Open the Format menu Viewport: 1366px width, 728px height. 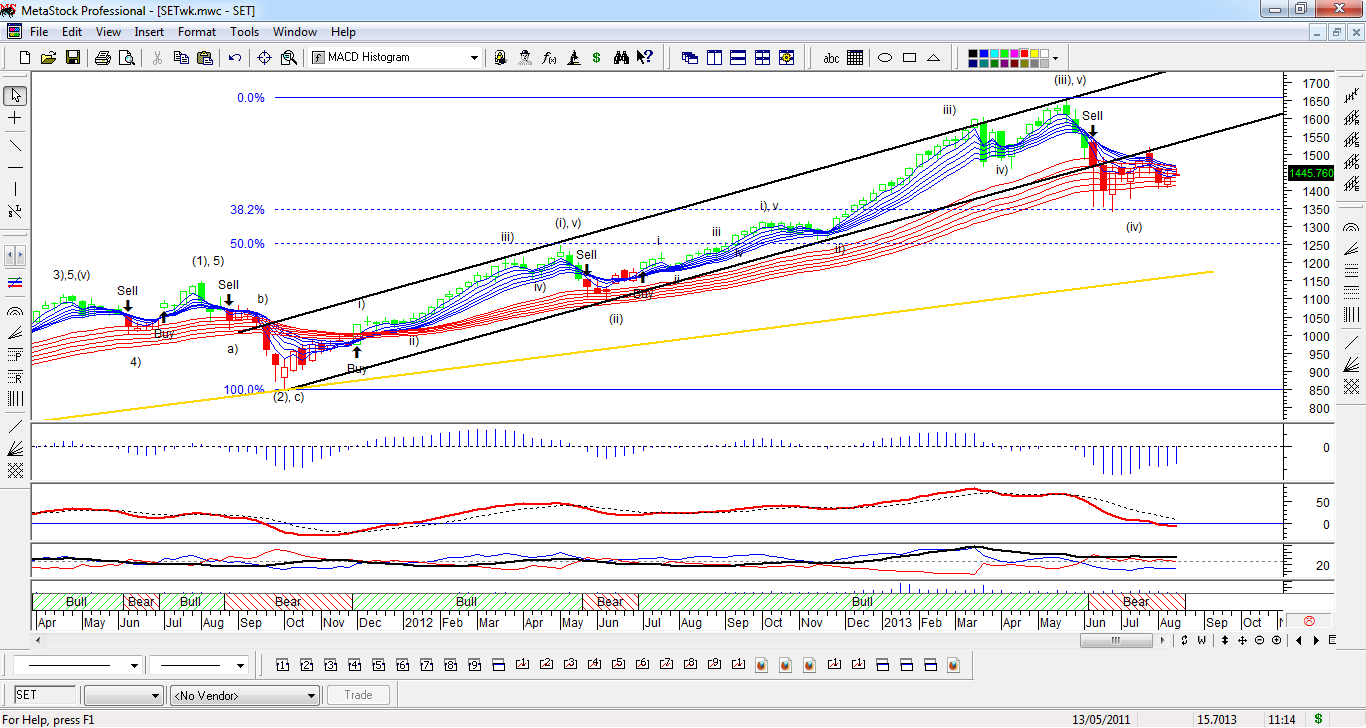coord(197,32)
